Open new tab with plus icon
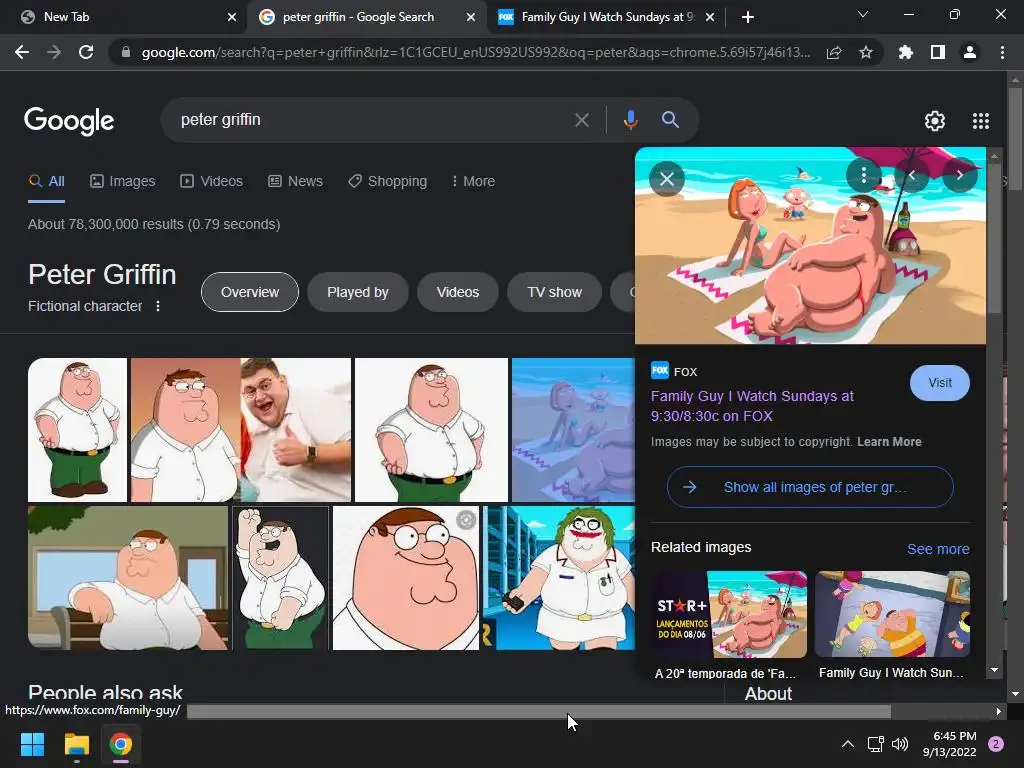 [x=748, y=17]
